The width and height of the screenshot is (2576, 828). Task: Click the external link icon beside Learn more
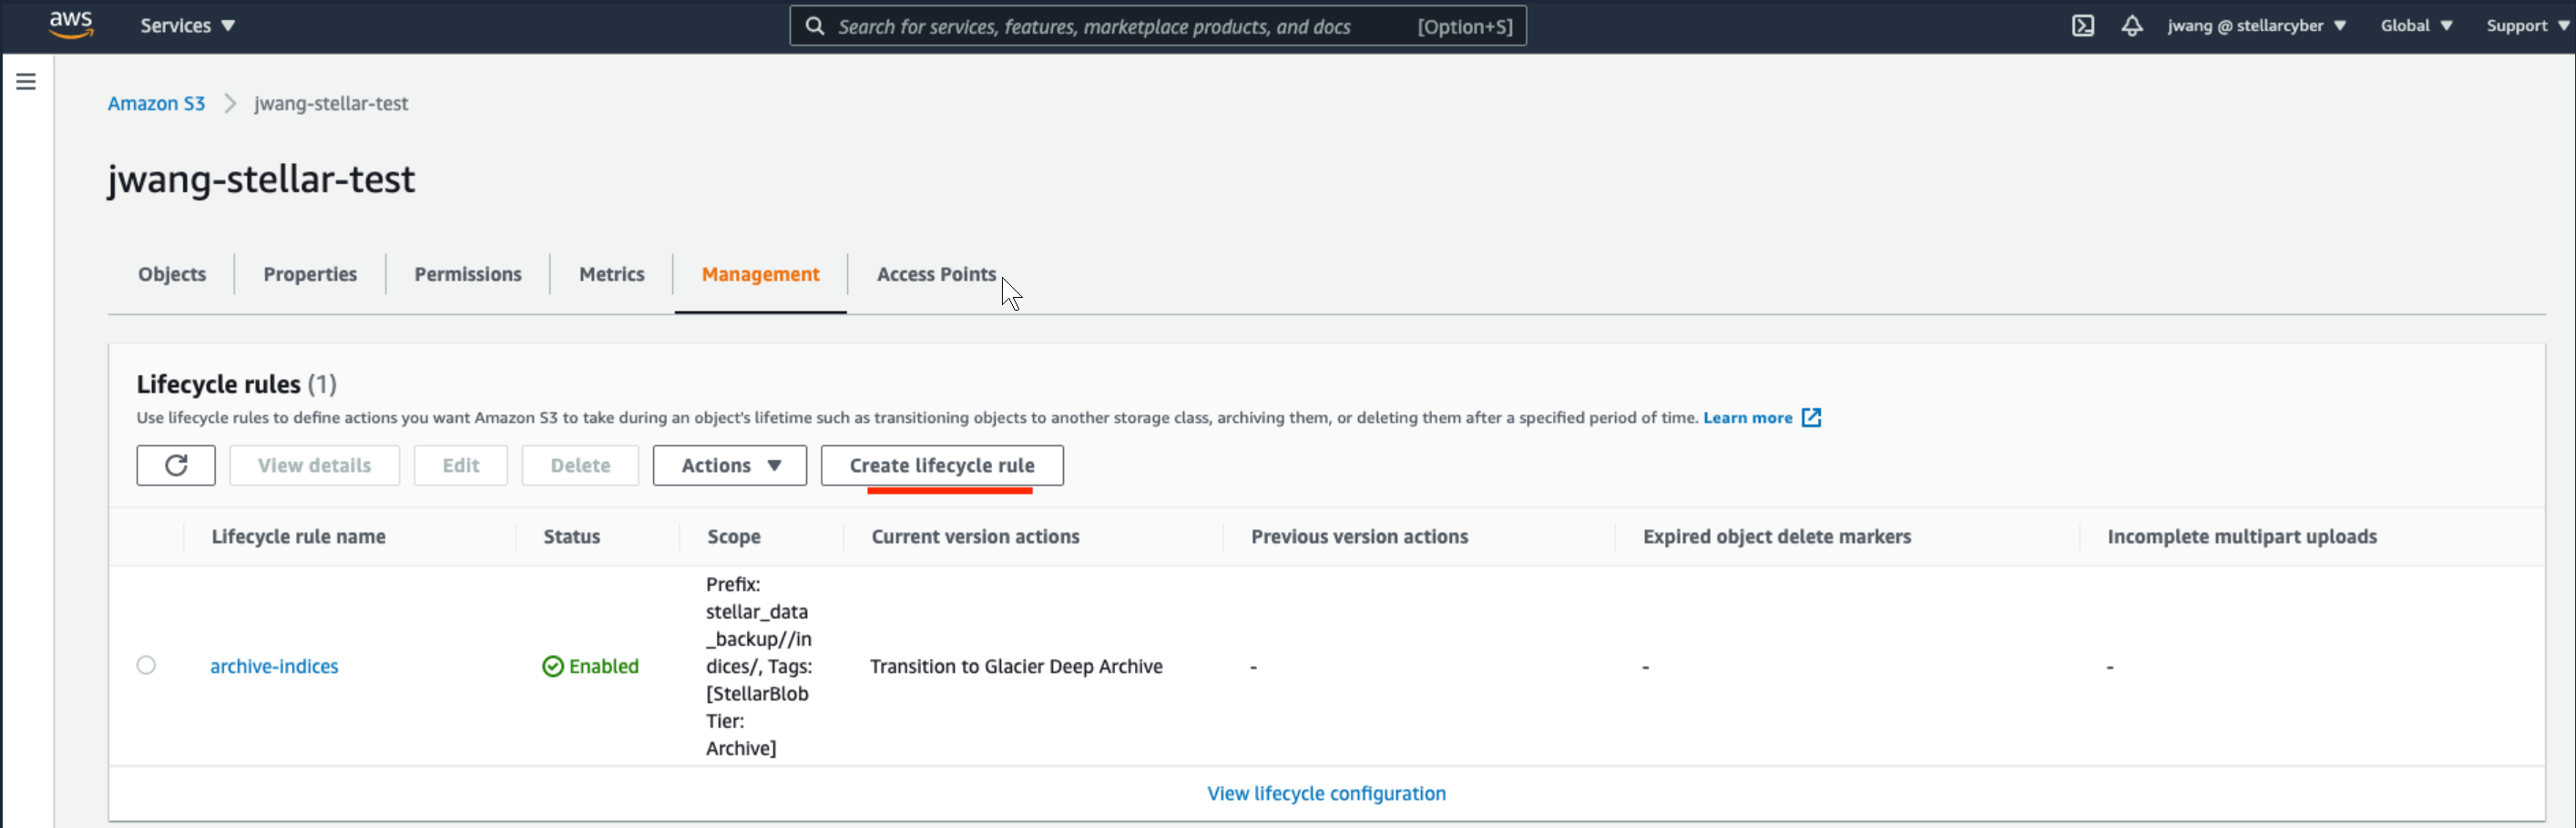pyautogui.click(x=1811, y=418)
